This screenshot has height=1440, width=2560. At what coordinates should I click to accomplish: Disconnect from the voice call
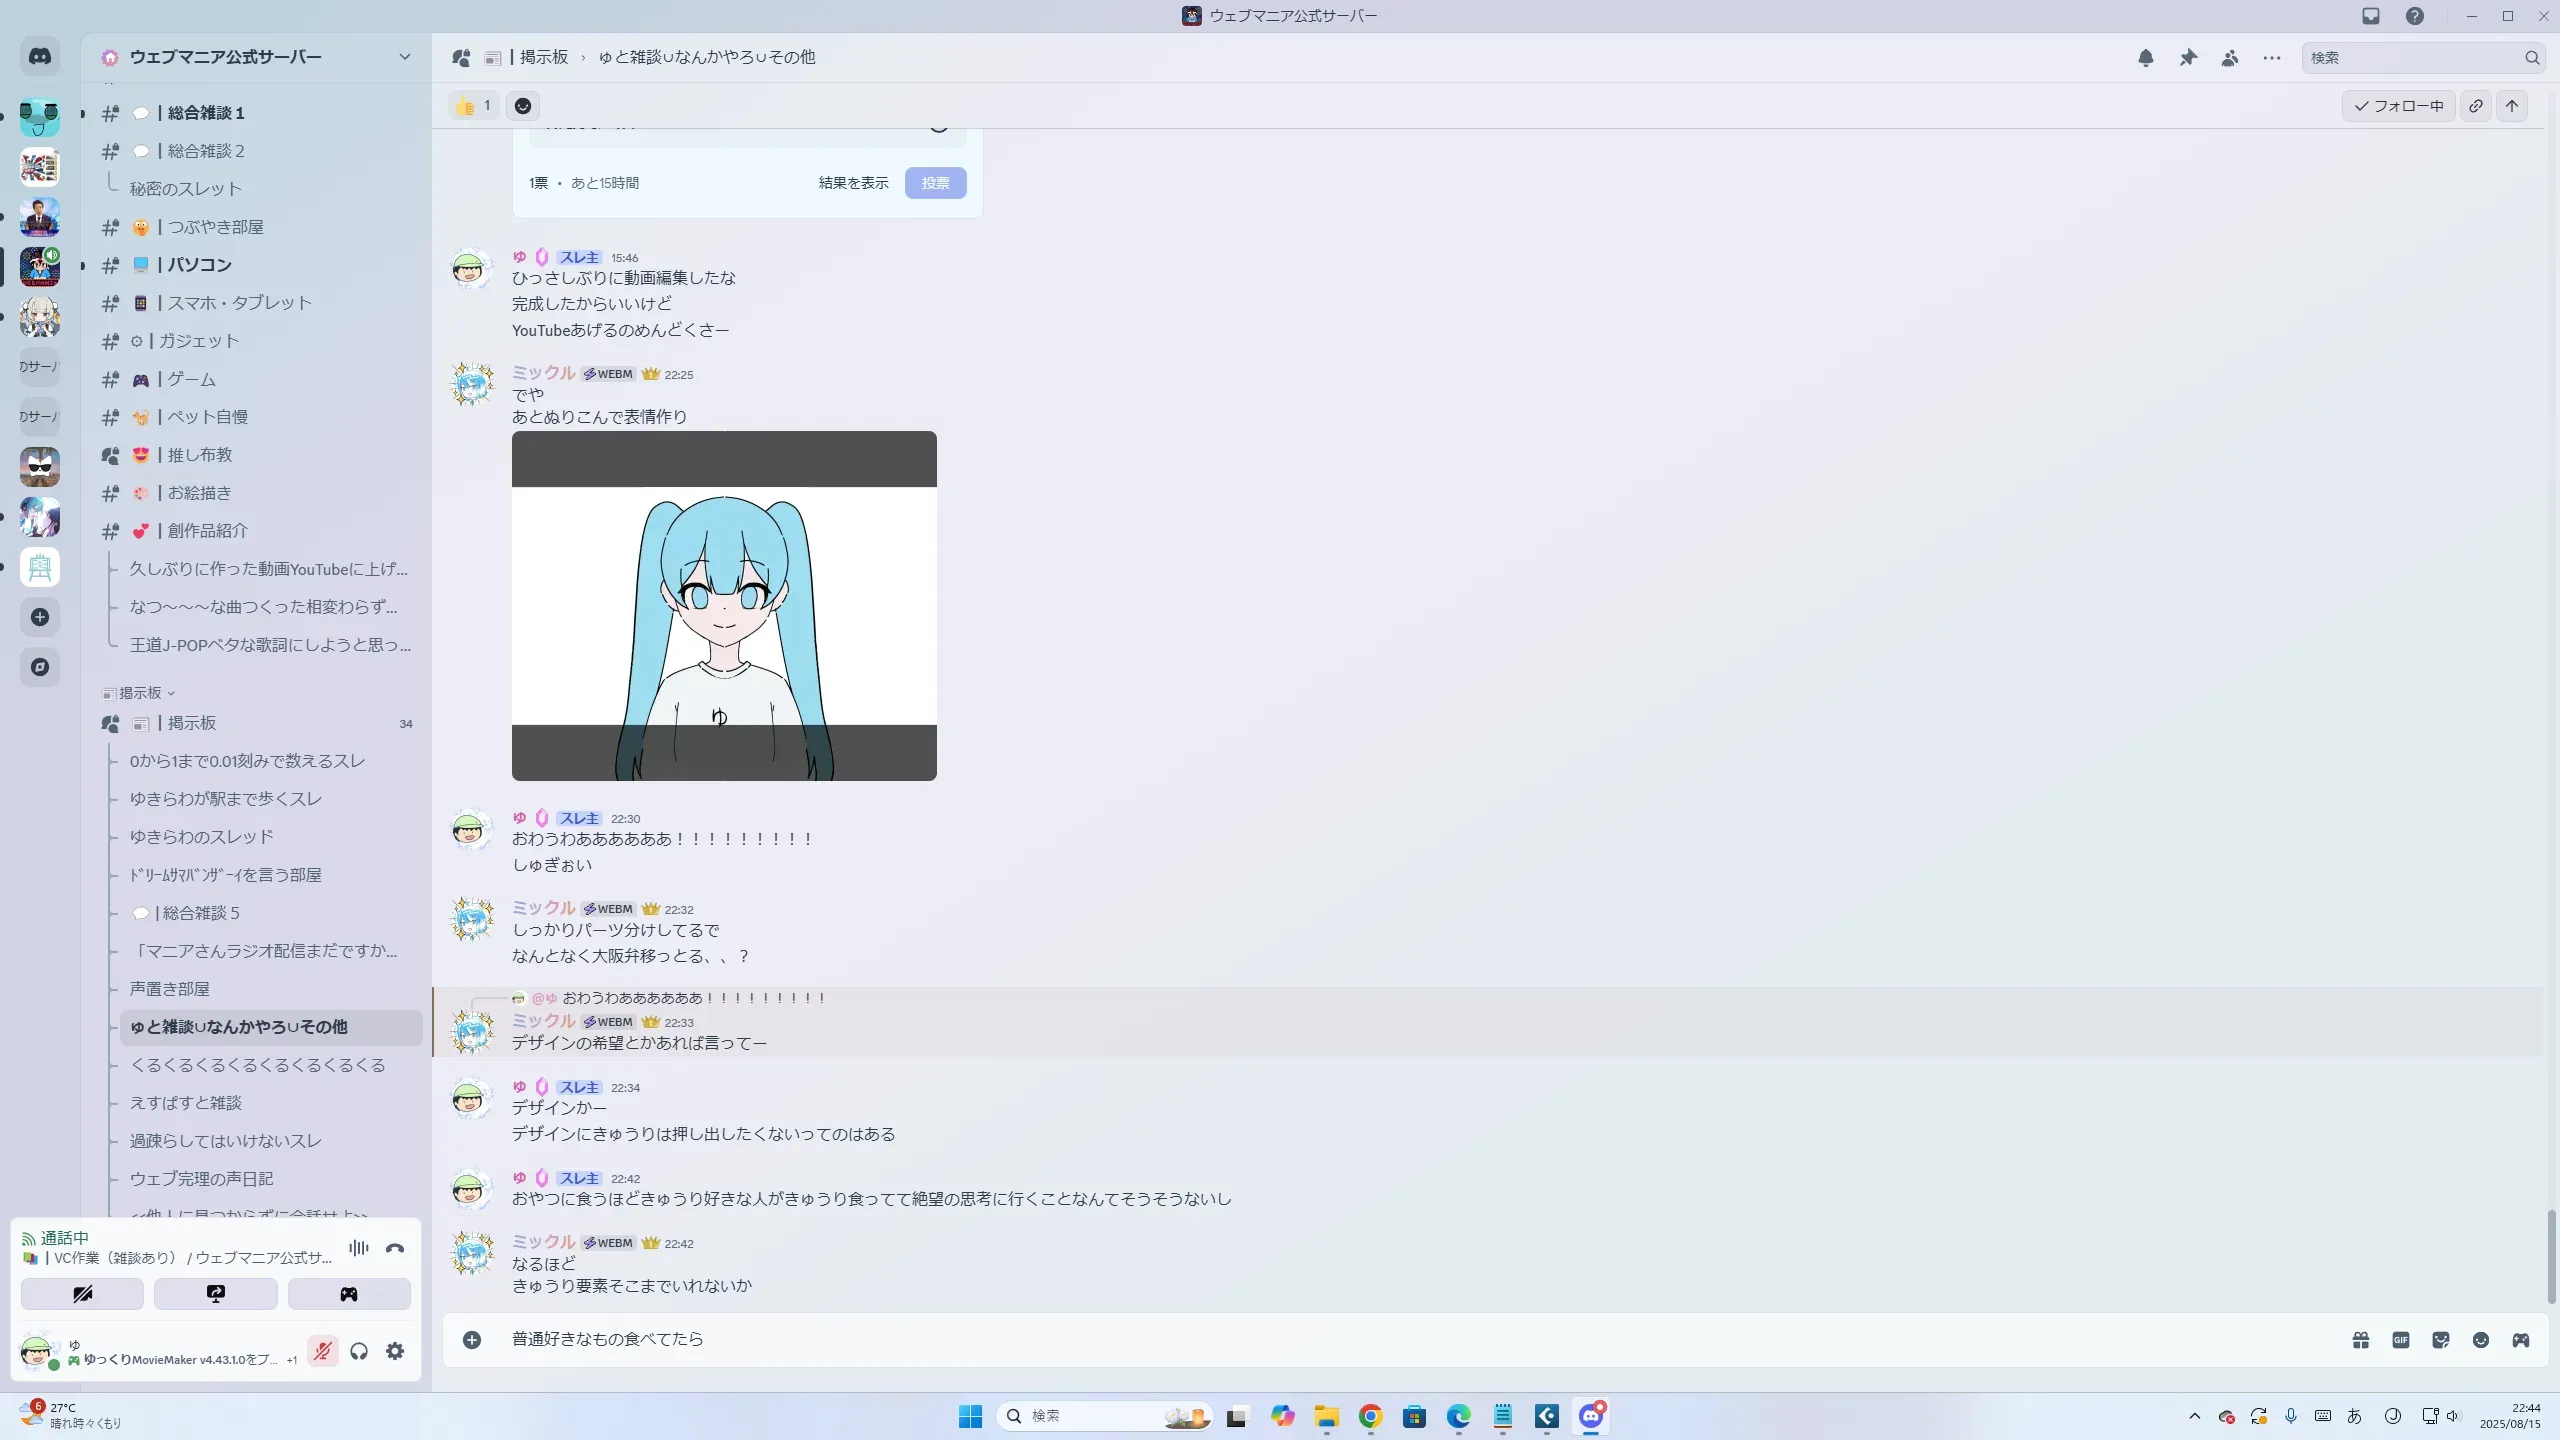click(395, 1248)
